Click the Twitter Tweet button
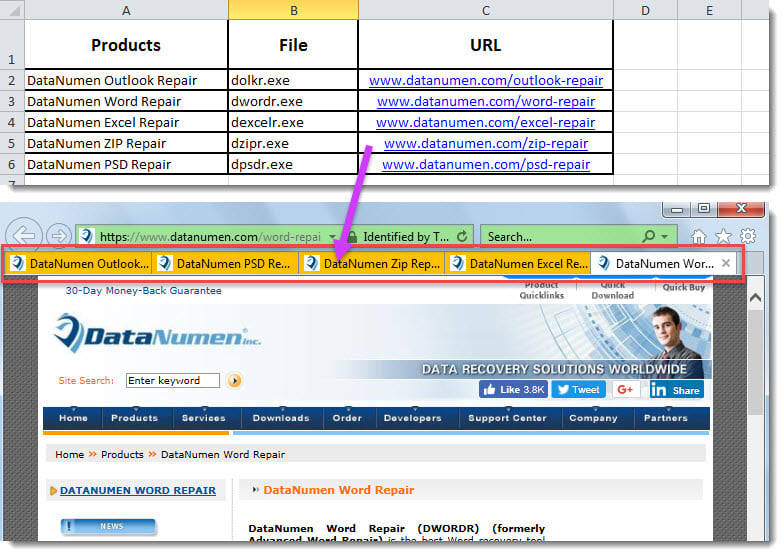This screenshot has height=557, width=784. (578, 390)
